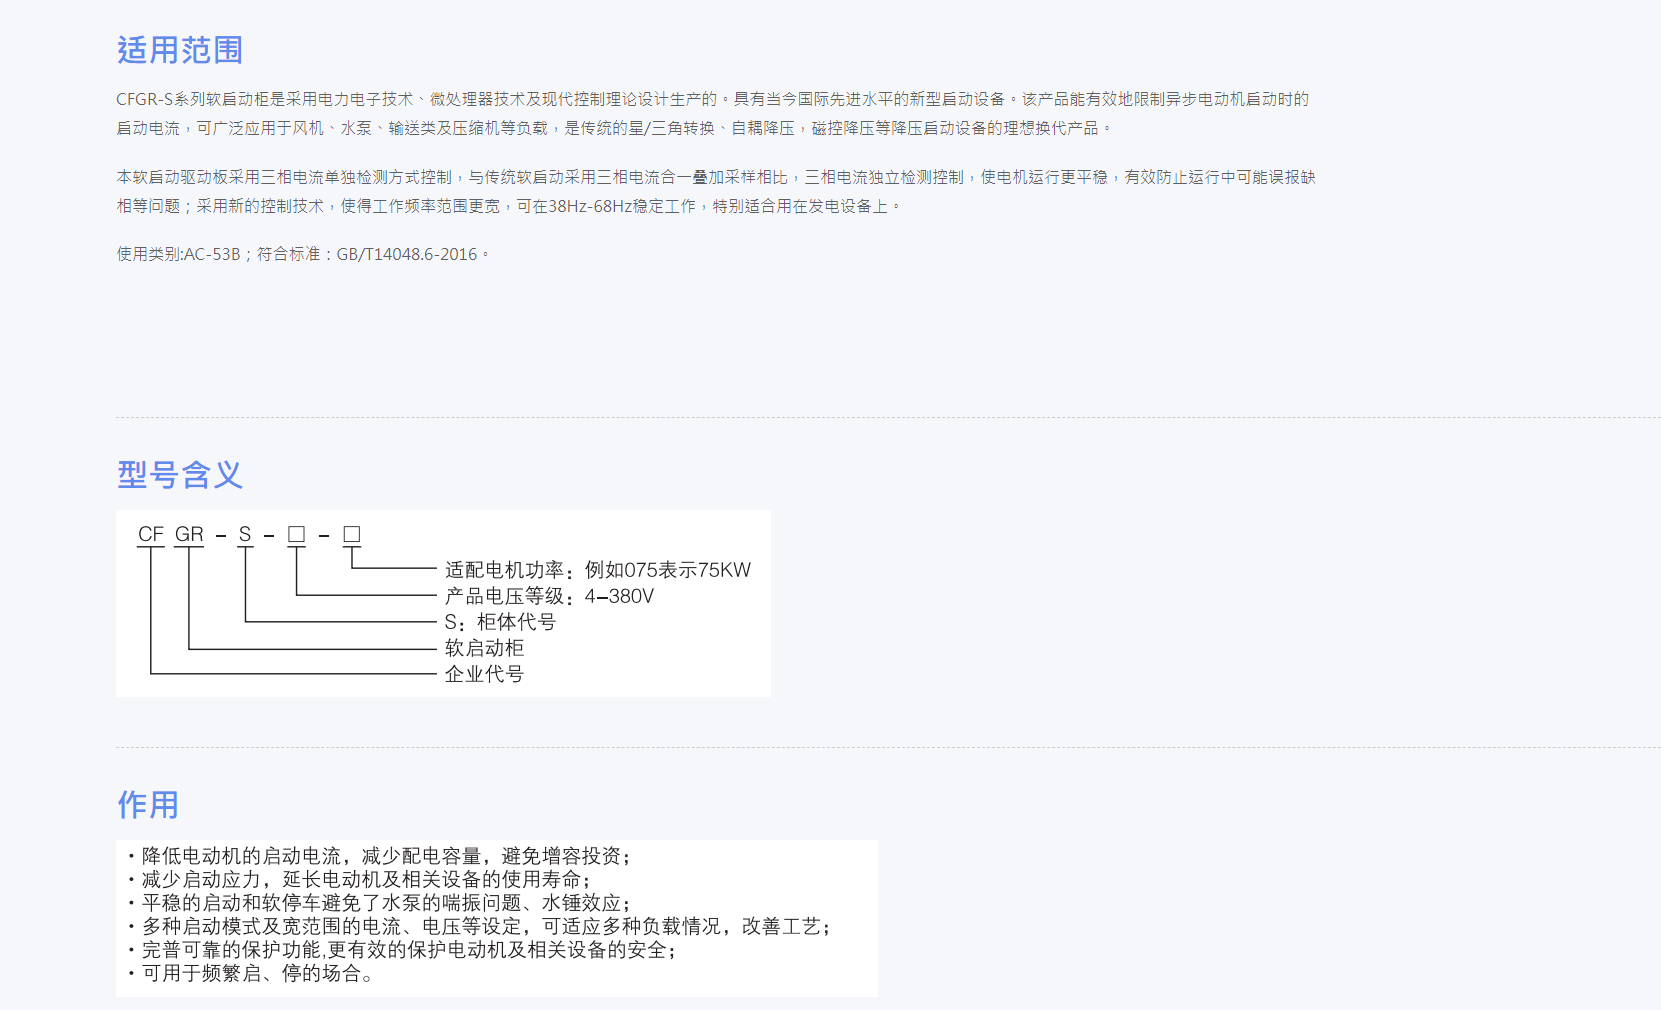Click the S letter in model code
This screenshot has width=1661, height=1010.
pyautogui.click(x=245, y=534)
